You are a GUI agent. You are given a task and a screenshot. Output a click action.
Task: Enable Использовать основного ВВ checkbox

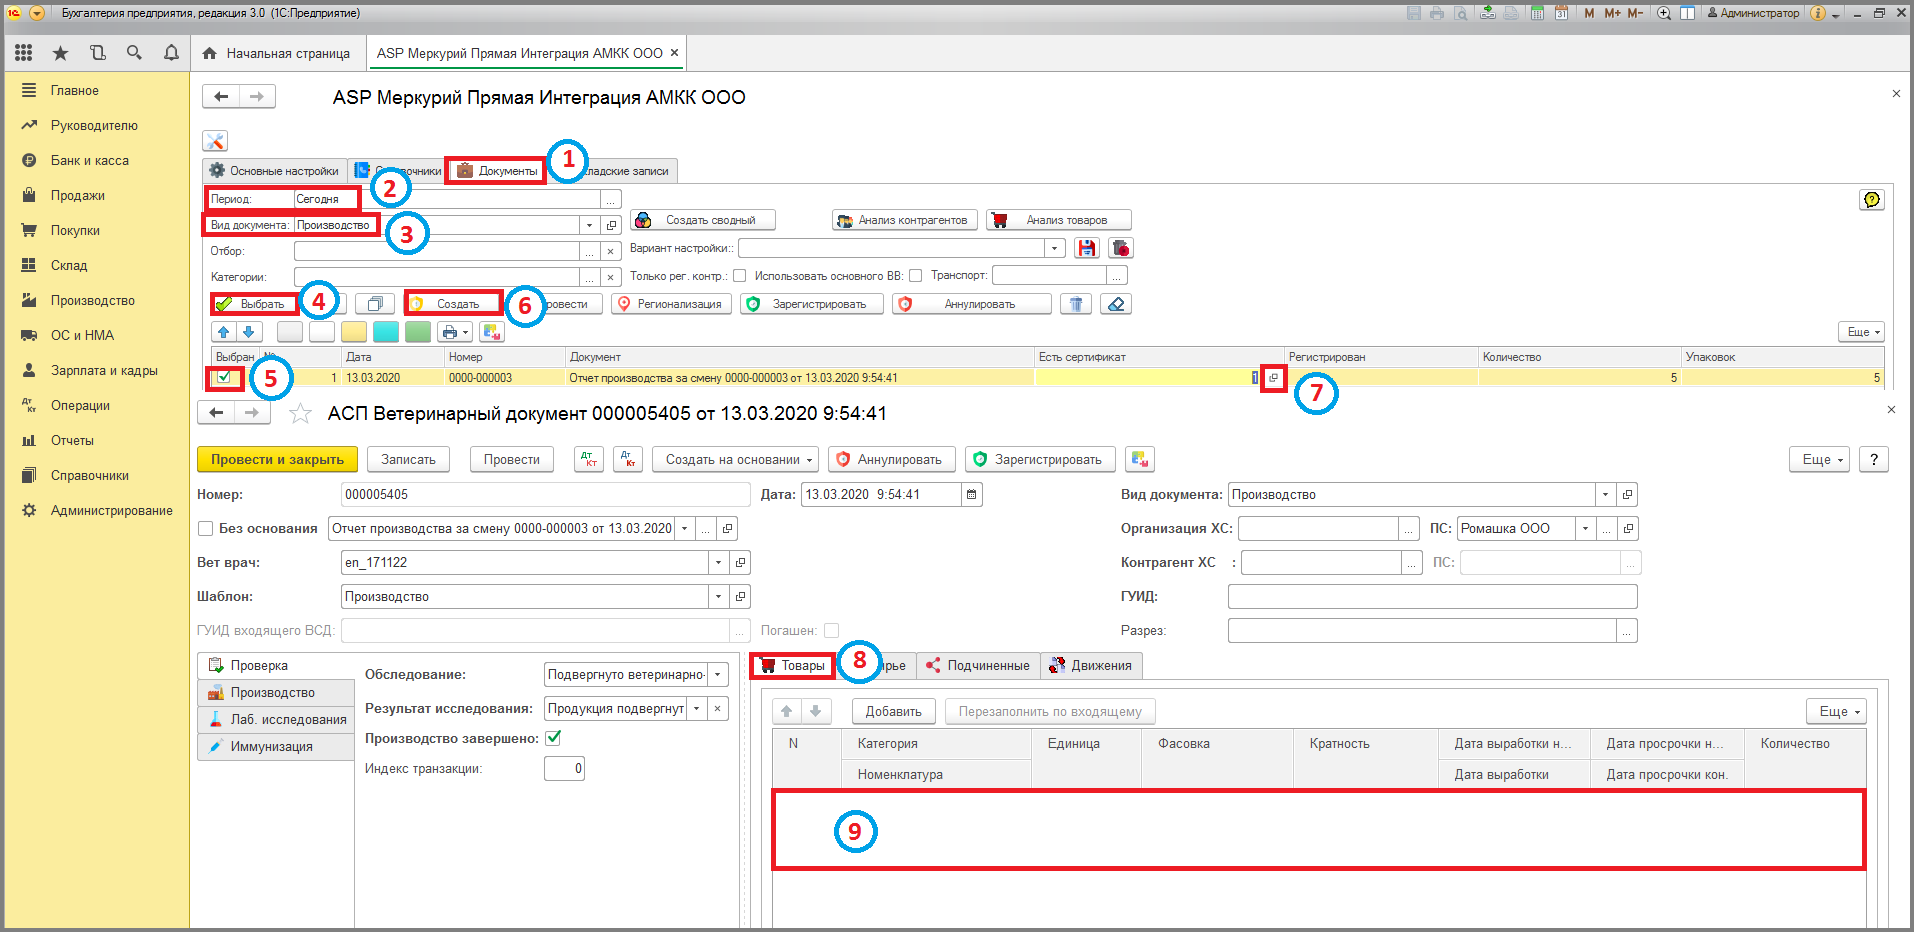click(x=915, y=276)
